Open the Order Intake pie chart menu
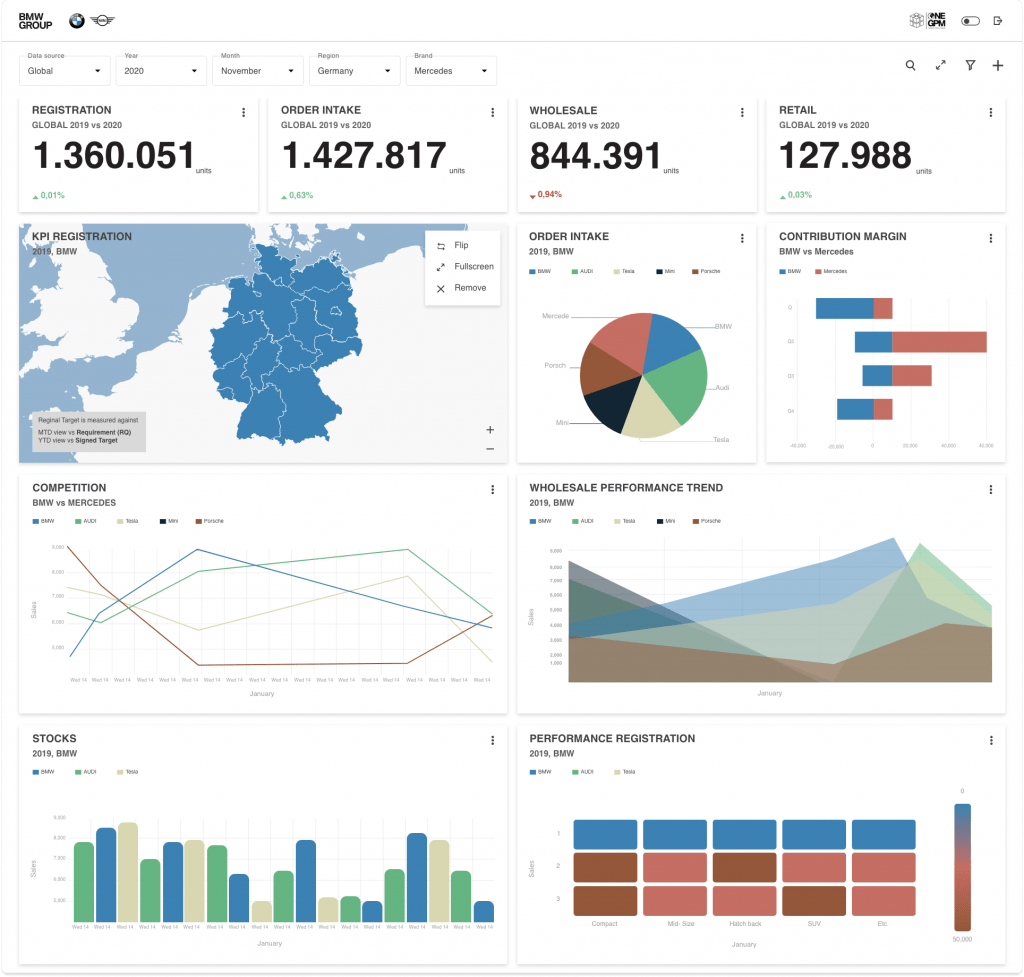Screen dimensions: 1024x977 click(x=742, y=238)
